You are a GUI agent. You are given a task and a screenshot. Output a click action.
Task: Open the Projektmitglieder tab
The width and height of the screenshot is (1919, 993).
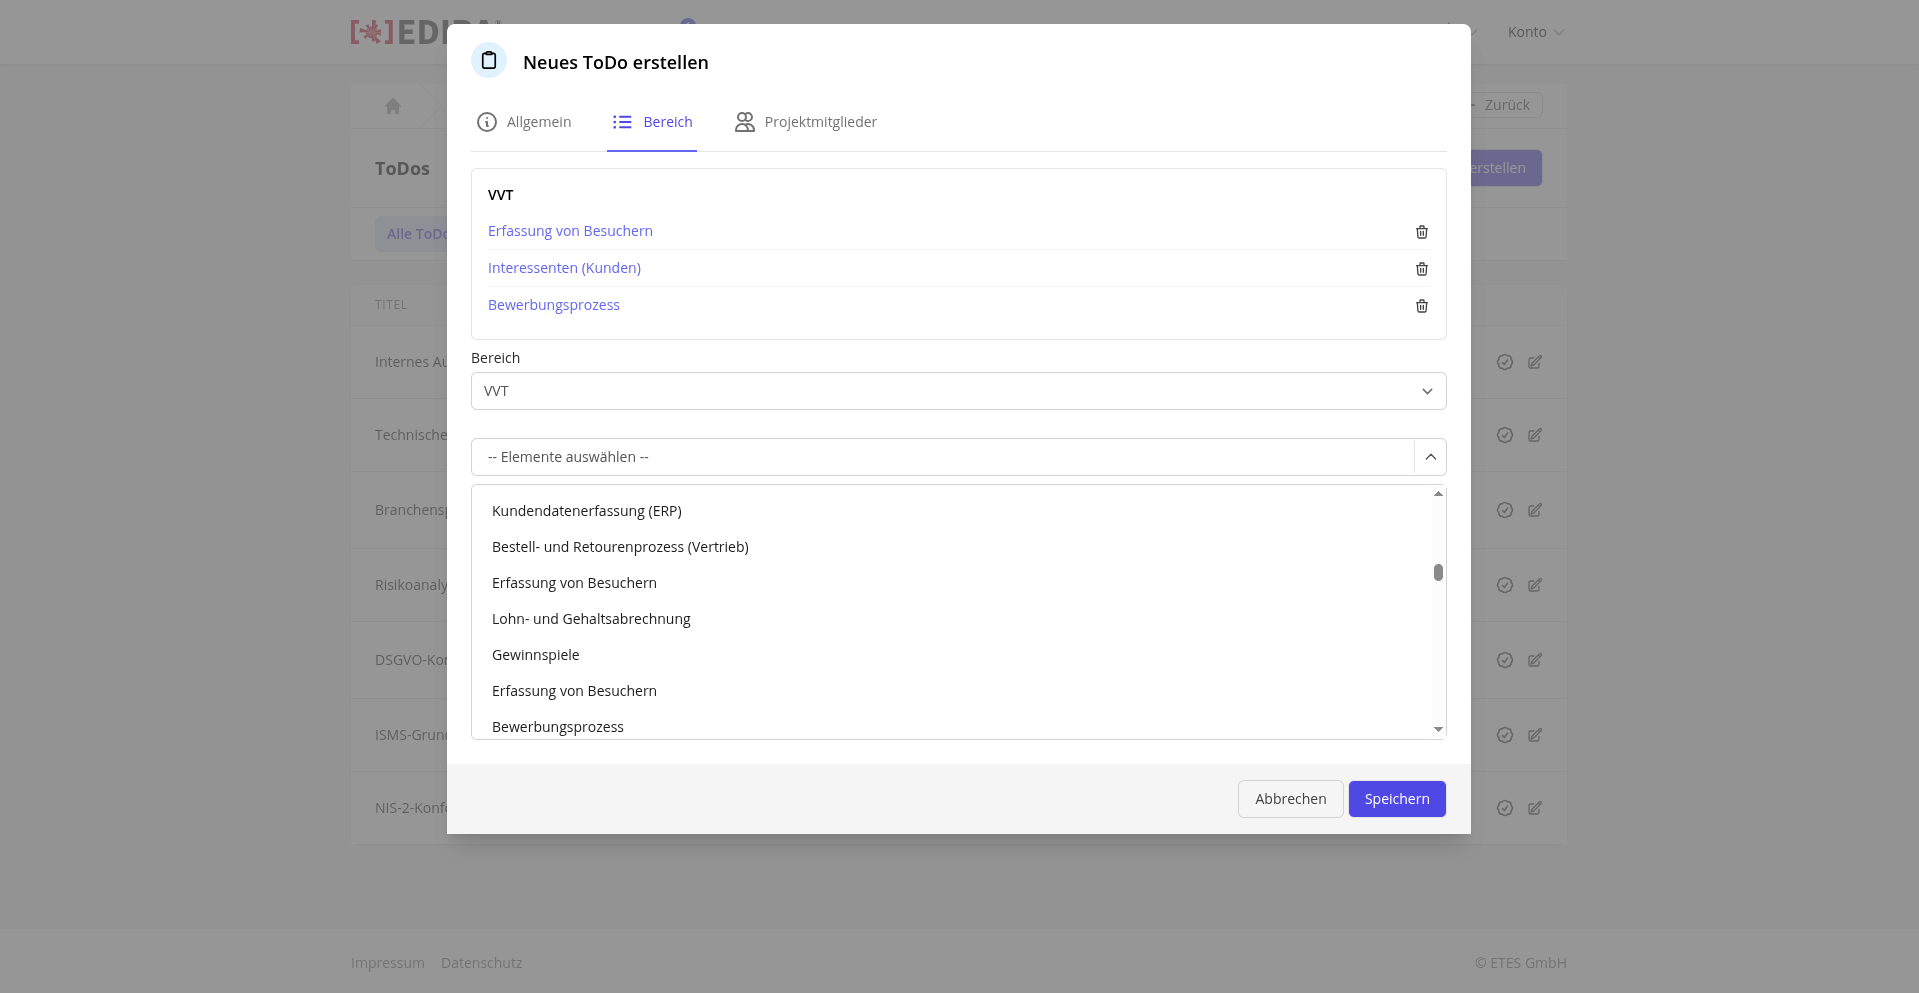805,122
